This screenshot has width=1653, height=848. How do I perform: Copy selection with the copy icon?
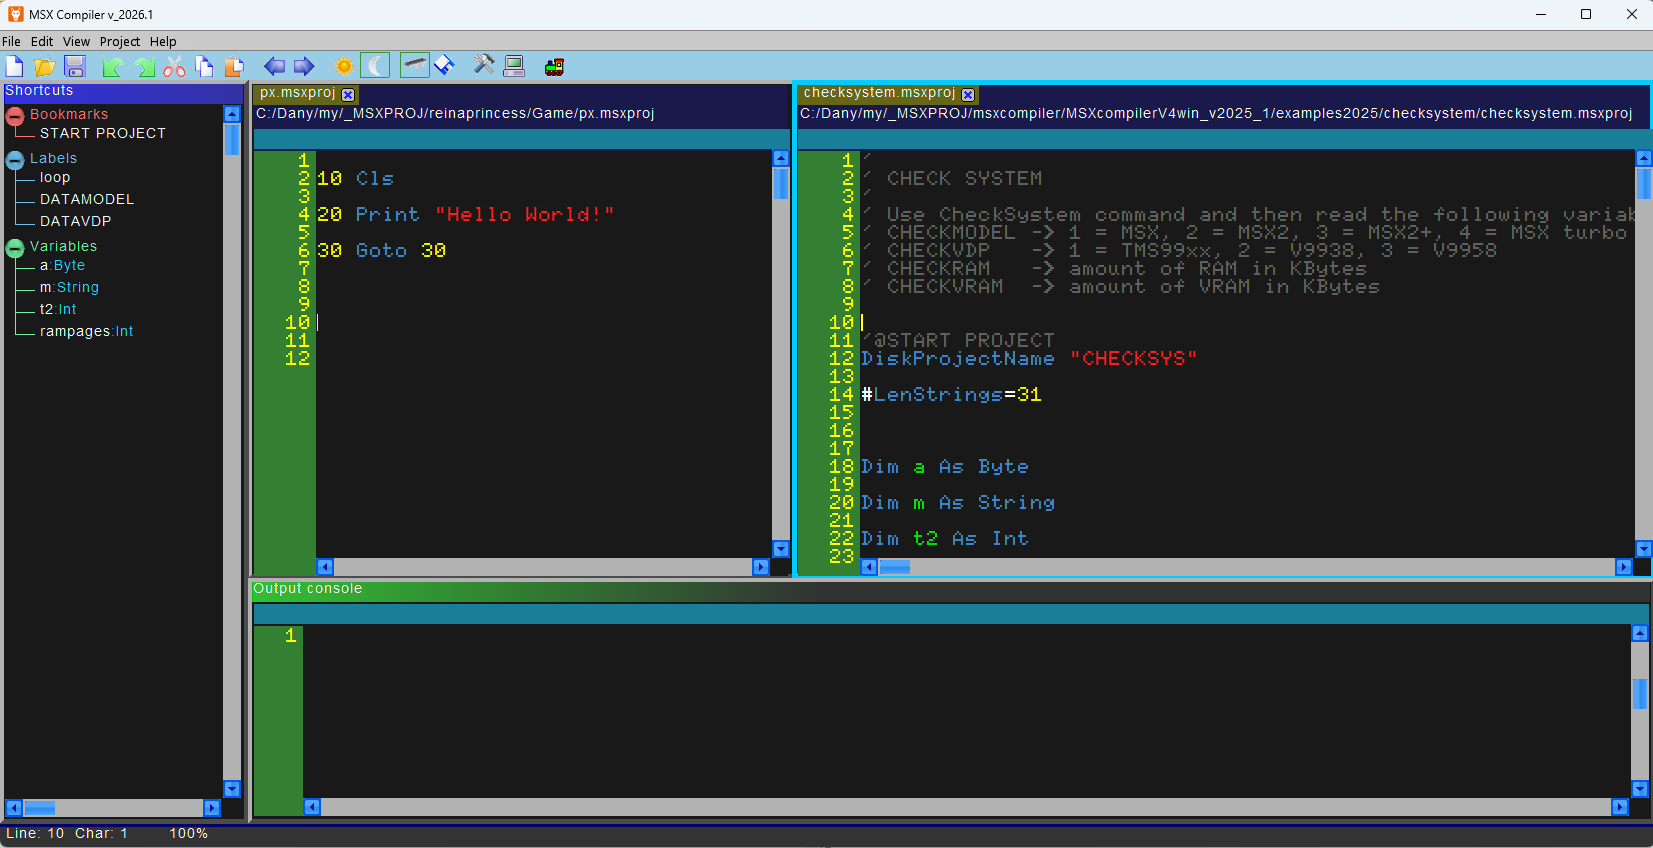(205, 66)
